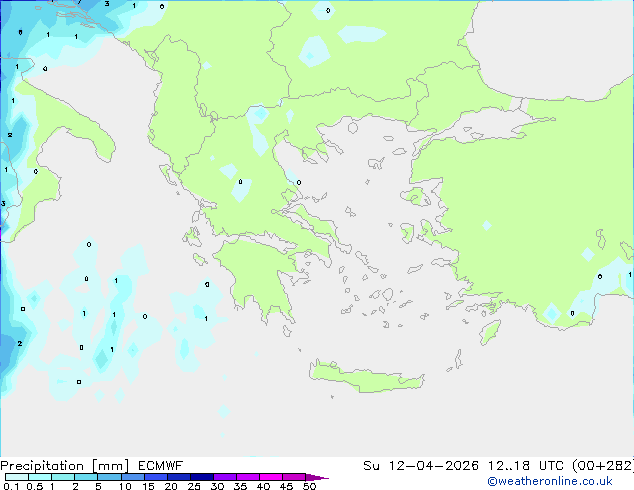Select the 5–10 mm legend color box
634x490 pixels.
click(109, 477)
